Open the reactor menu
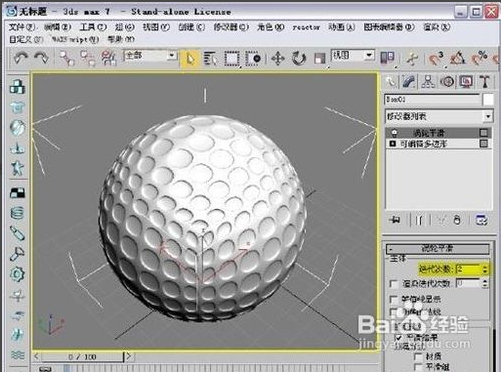The image size is (501, 372). [306, 27]
